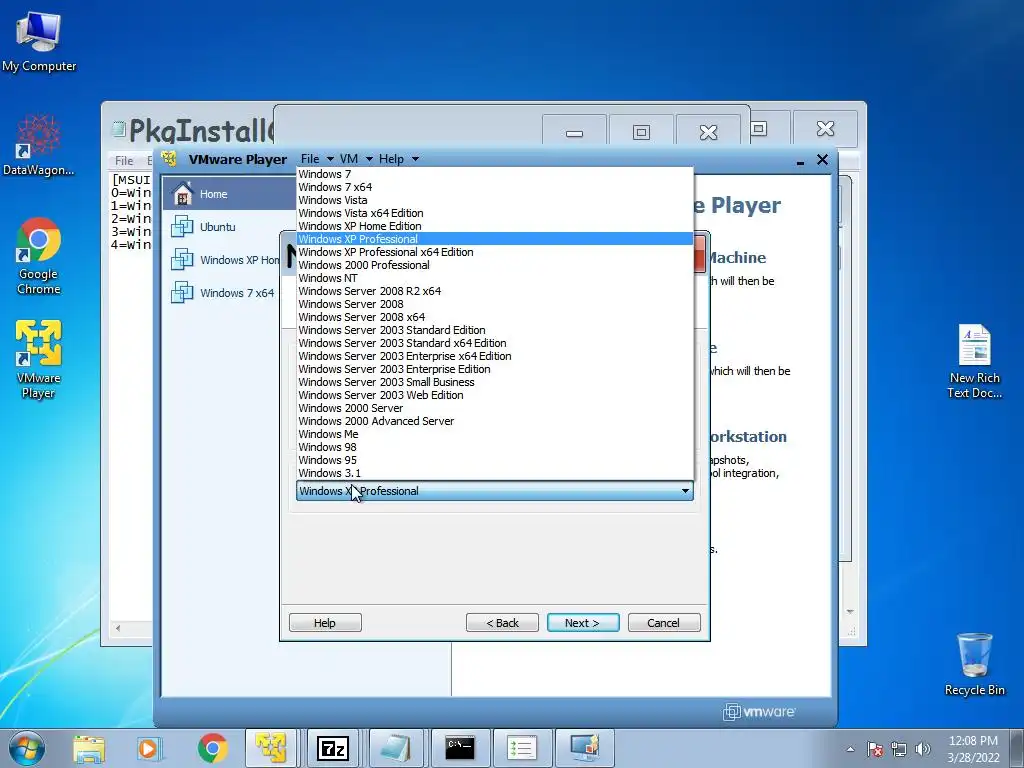Open Chrome from the taskbar
The width and height of the screenshot is (1024, 768).
(212, 748)
